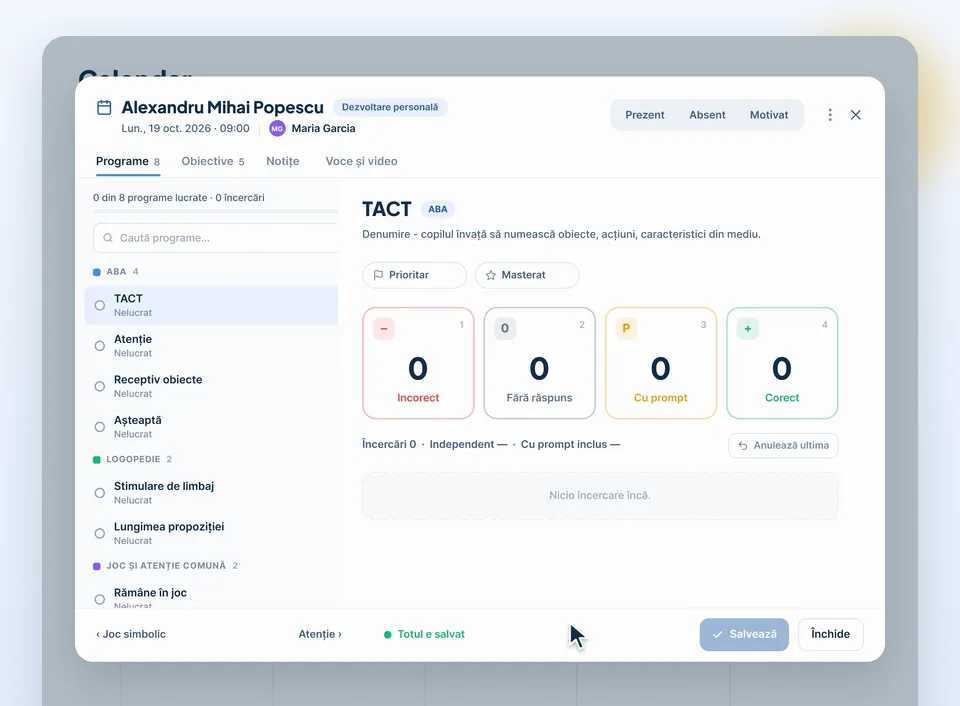Click the purple JOC ȘI ATENȚIE COMUNĂ marker
The image size is (960, 706).
(x=97, y=566)
